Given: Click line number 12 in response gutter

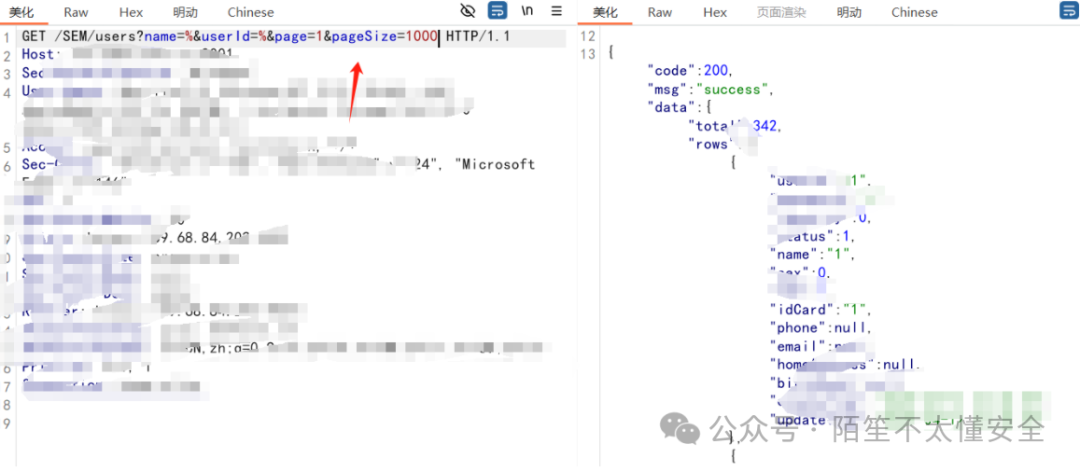Looking at the screenshot, I should (x=588, y=36).
